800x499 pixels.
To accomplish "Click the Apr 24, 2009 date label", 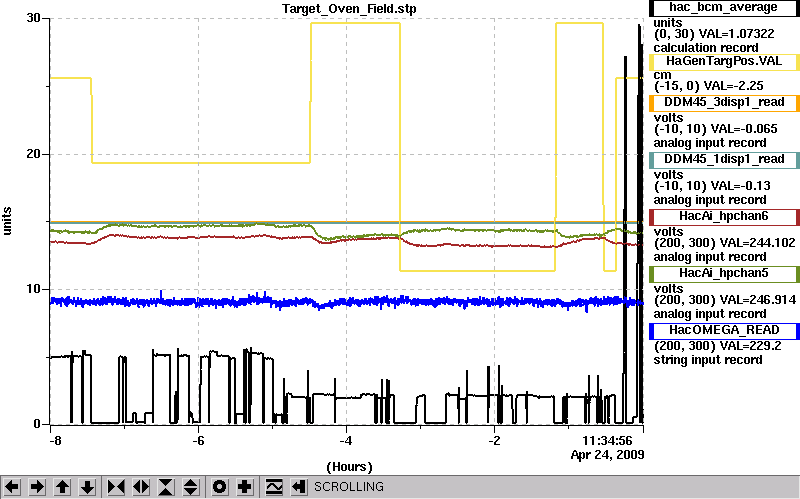I will point(607,455).
